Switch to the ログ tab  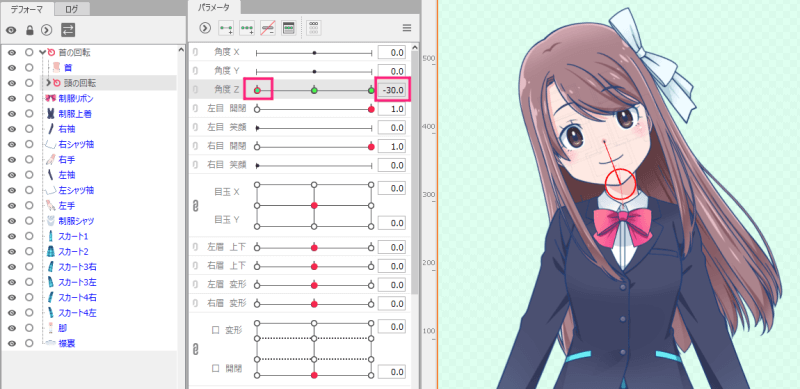pos(71,9)
